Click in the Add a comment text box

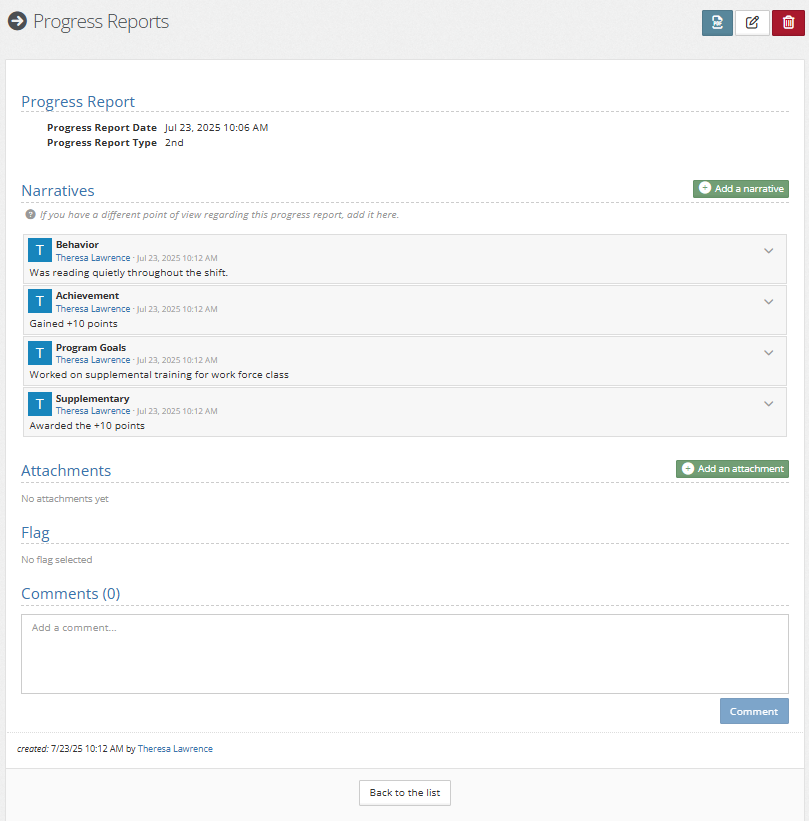tap(405, 654)
